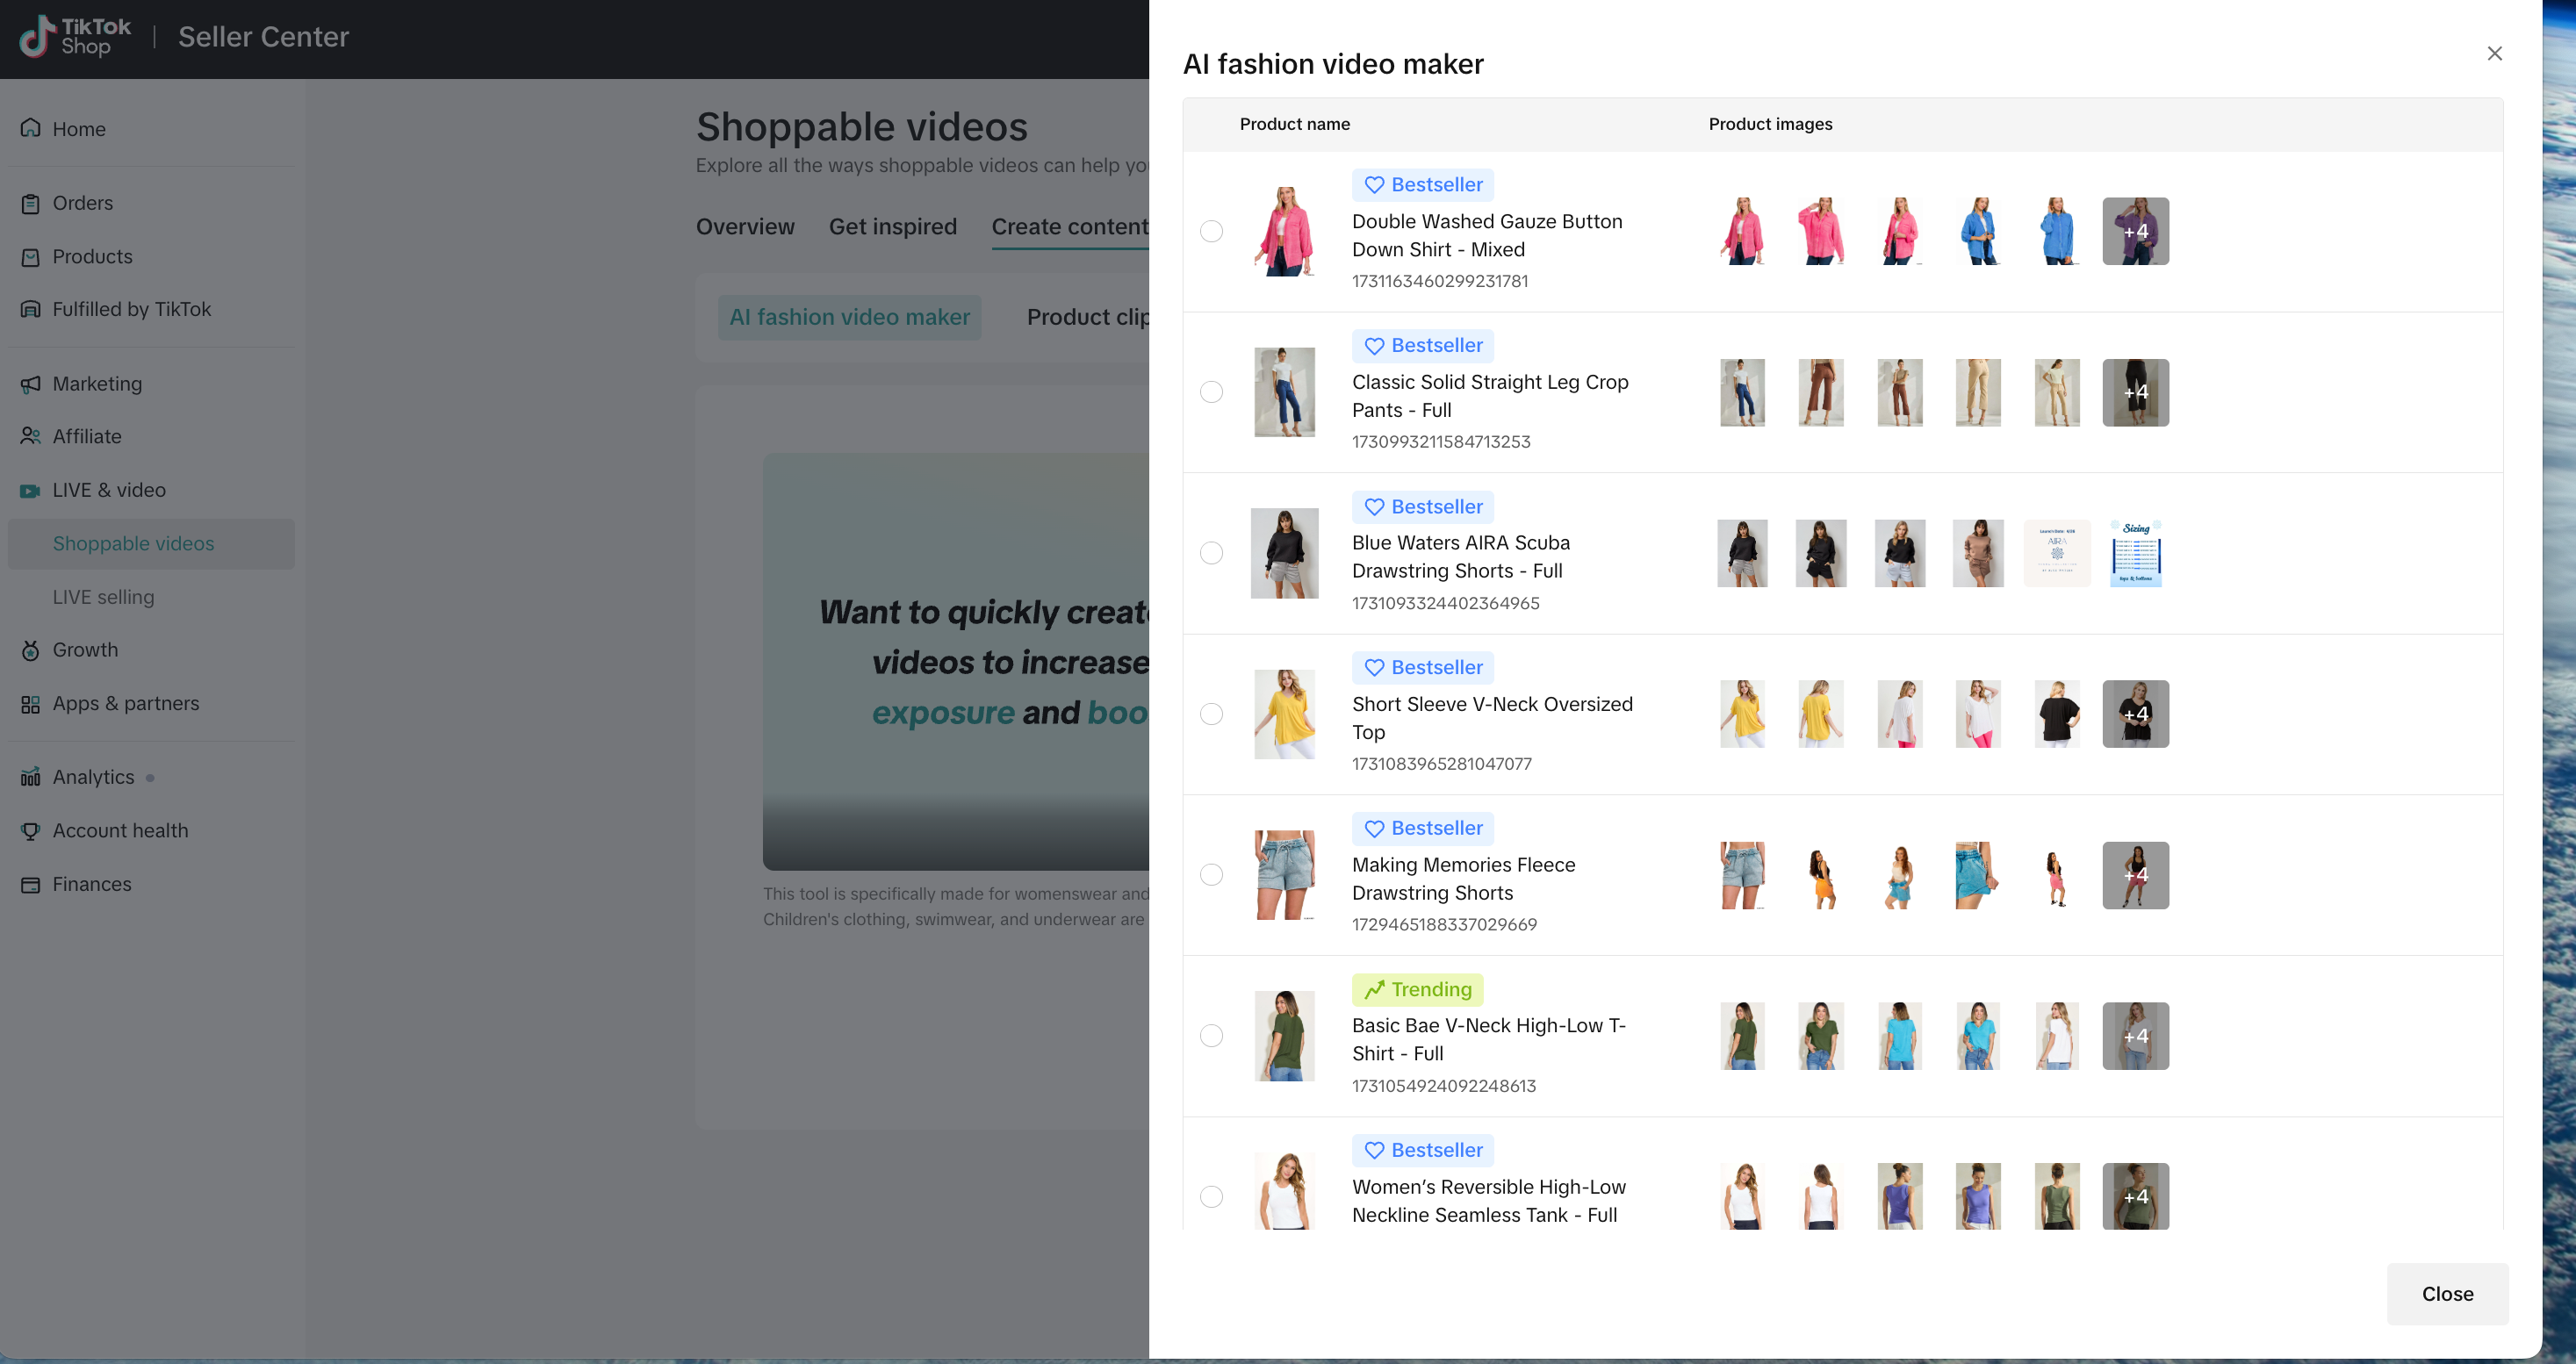Choose the Basic Bae V-Neck T-Shirt radio button

point(1211,1036)
